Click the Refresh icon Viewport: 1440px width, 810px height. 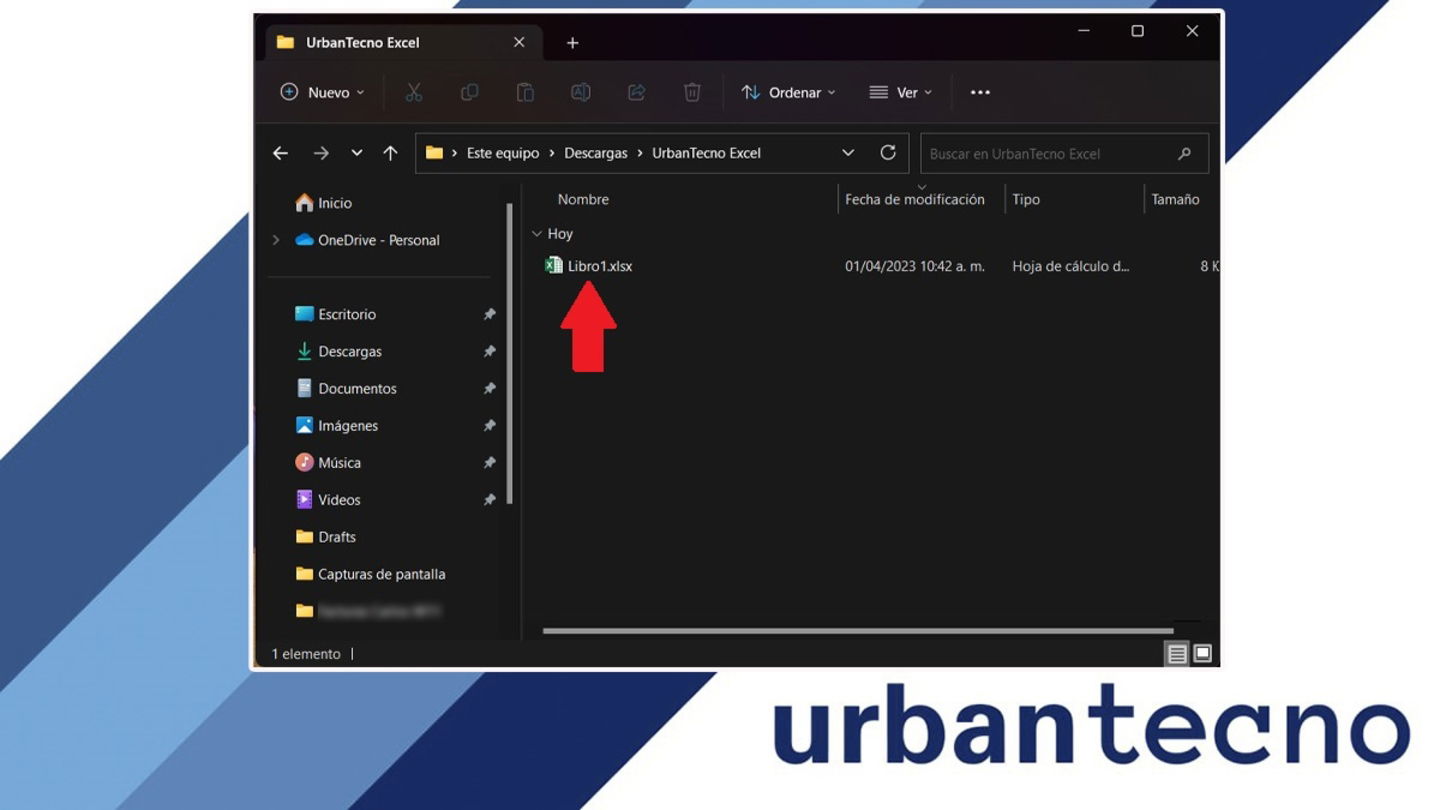coord(888,153)
